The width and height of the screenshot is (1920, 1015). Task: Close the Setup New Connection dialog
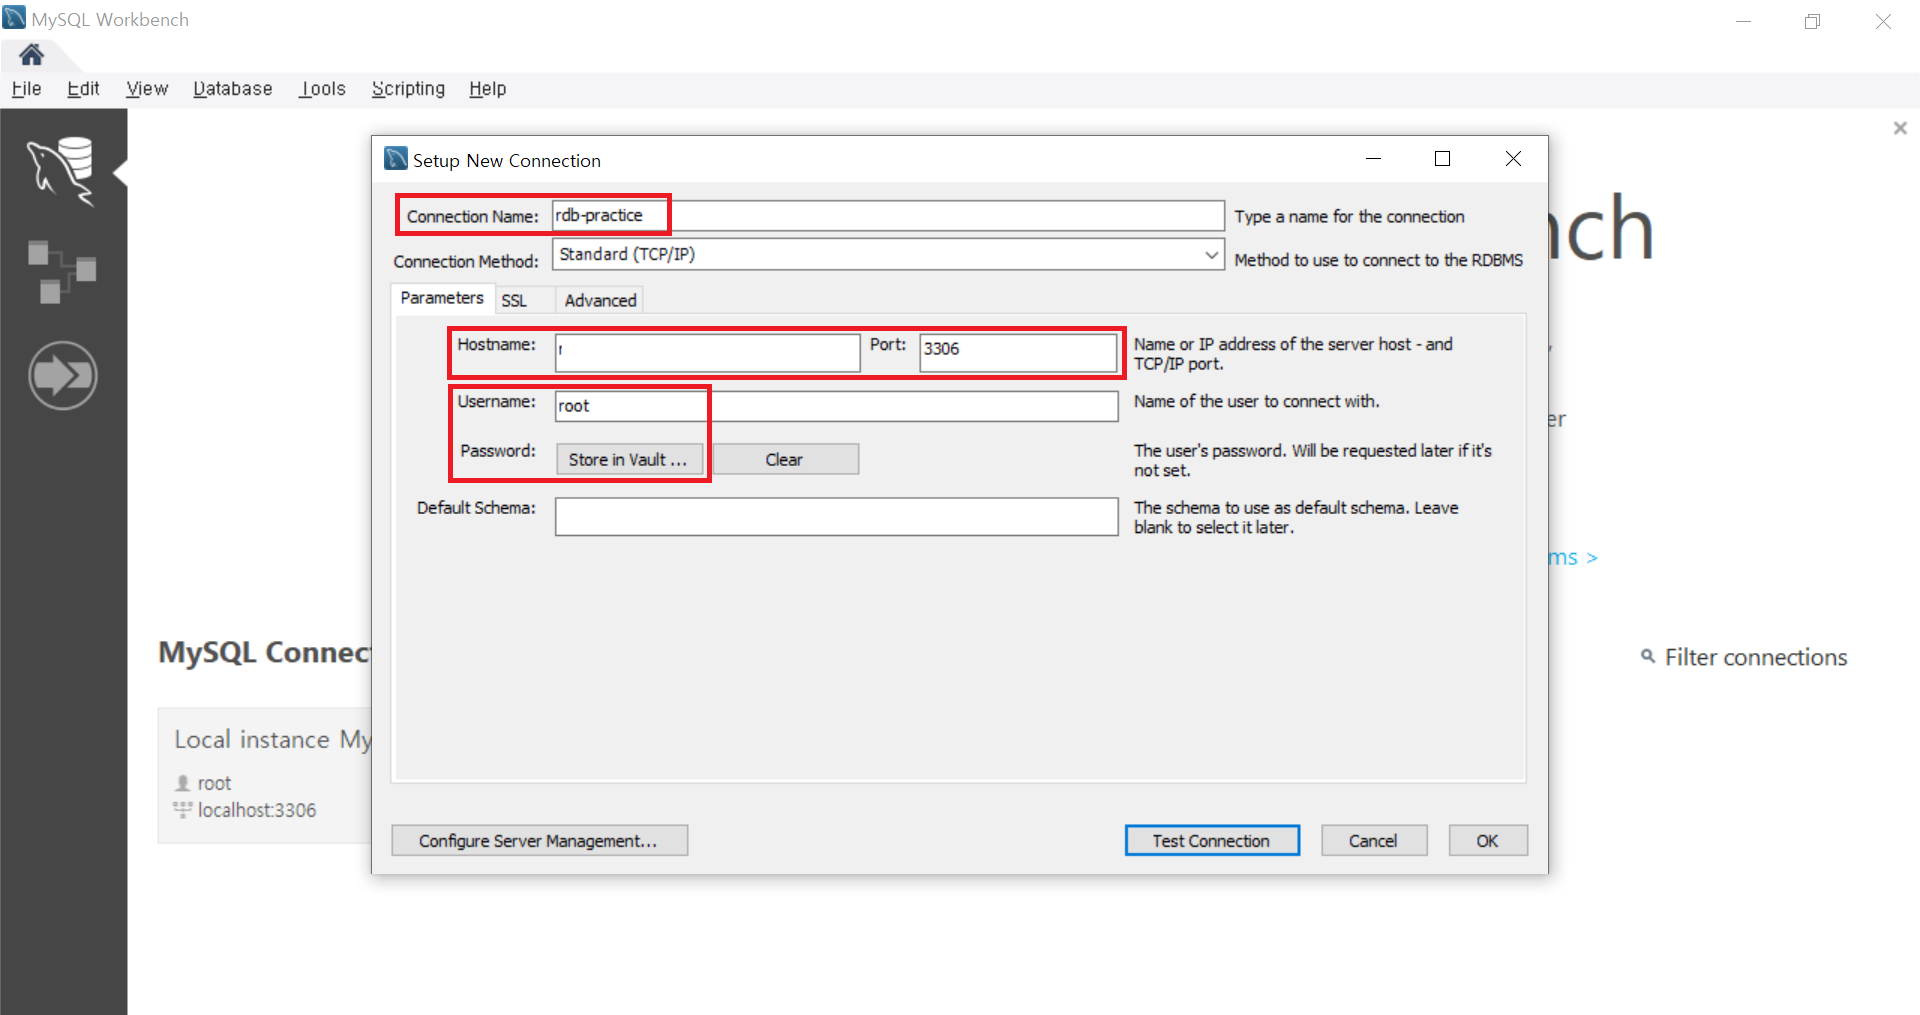1513,159
